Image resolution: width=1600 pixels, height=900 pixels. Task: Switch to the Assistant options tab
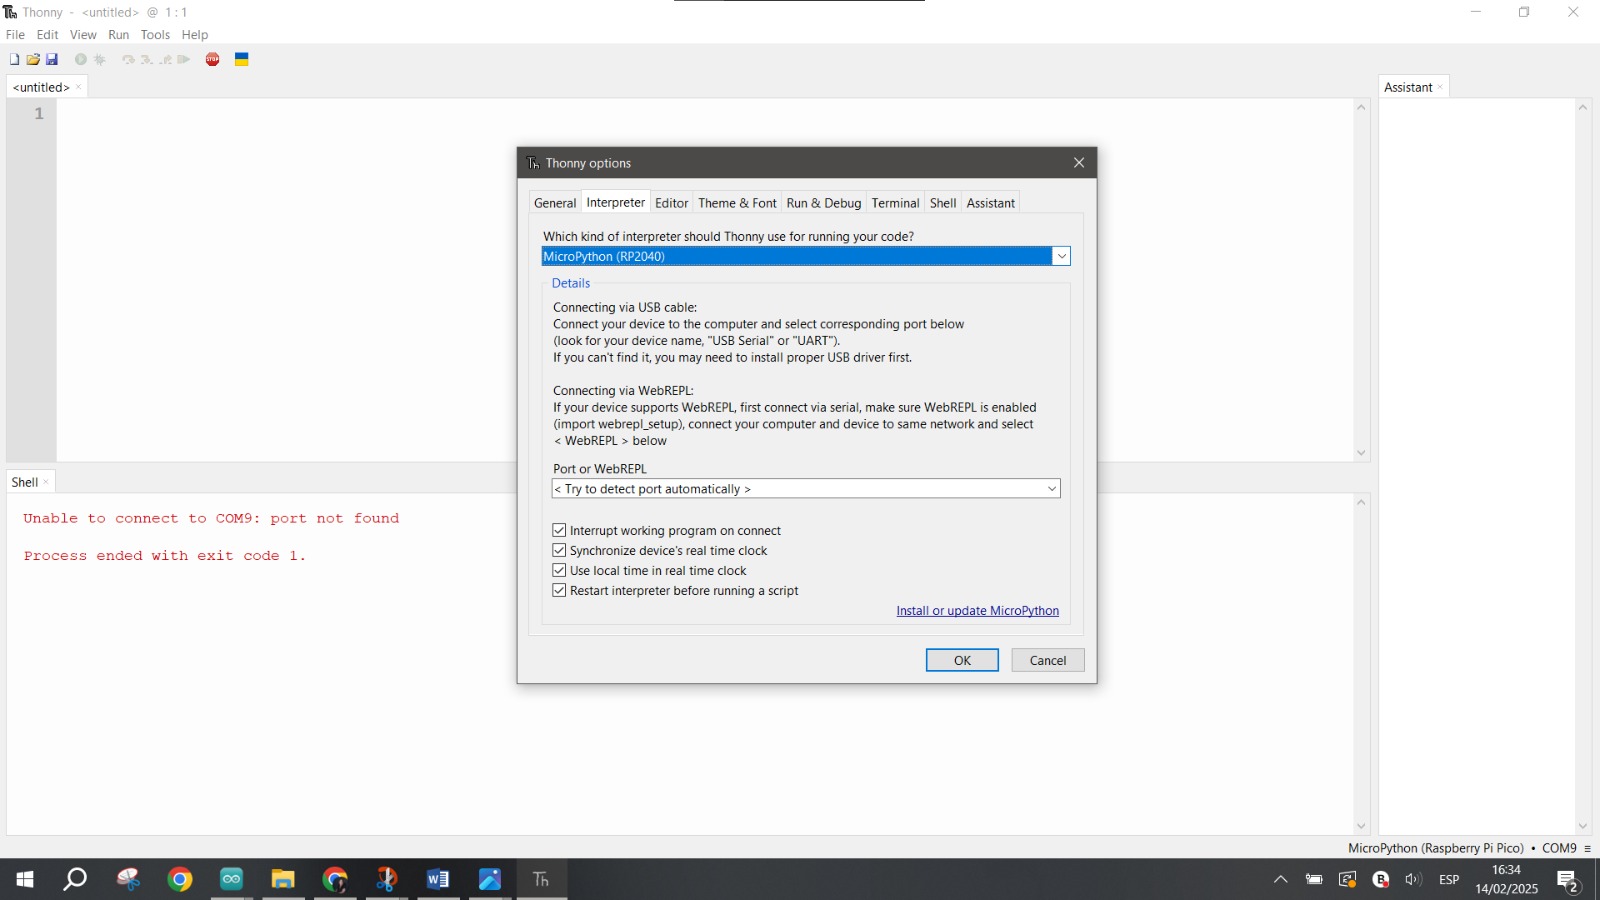991,203
